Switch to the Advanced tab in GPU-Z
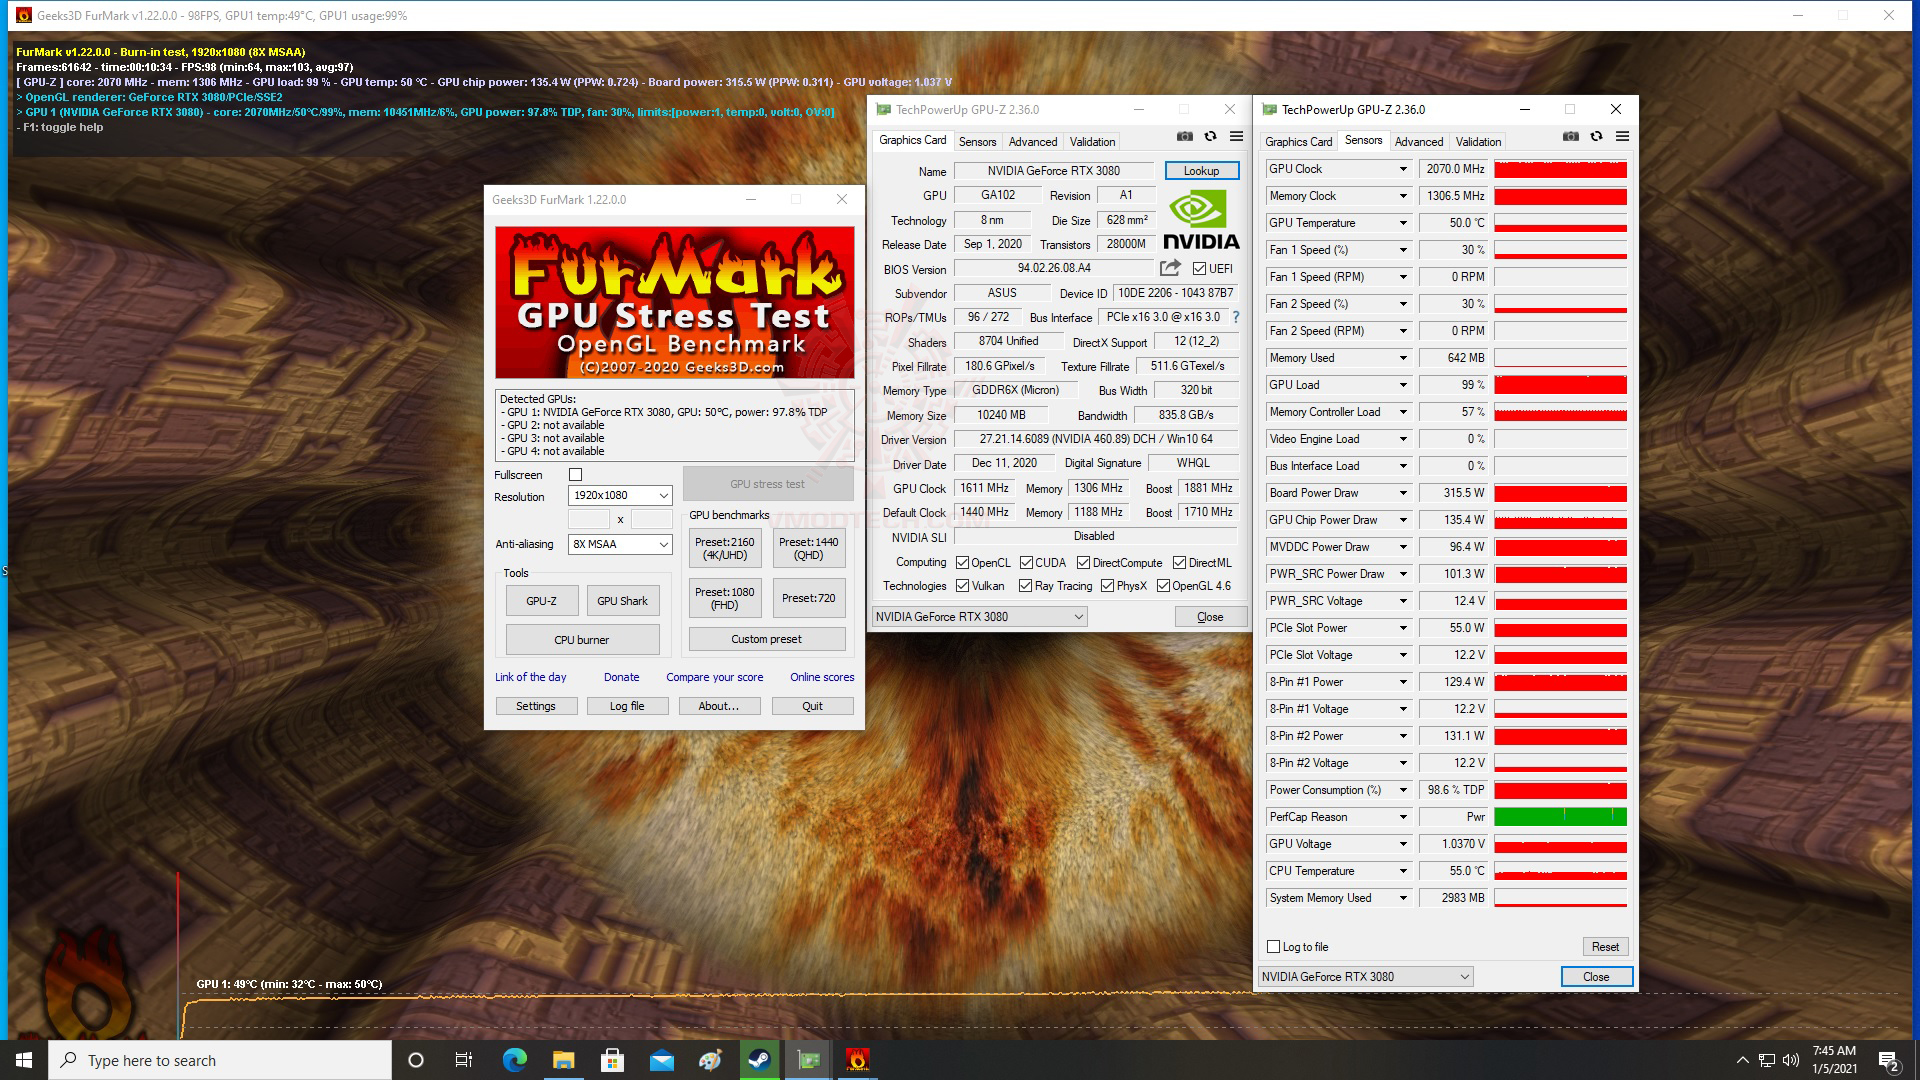 click(x=1033, y=141)
